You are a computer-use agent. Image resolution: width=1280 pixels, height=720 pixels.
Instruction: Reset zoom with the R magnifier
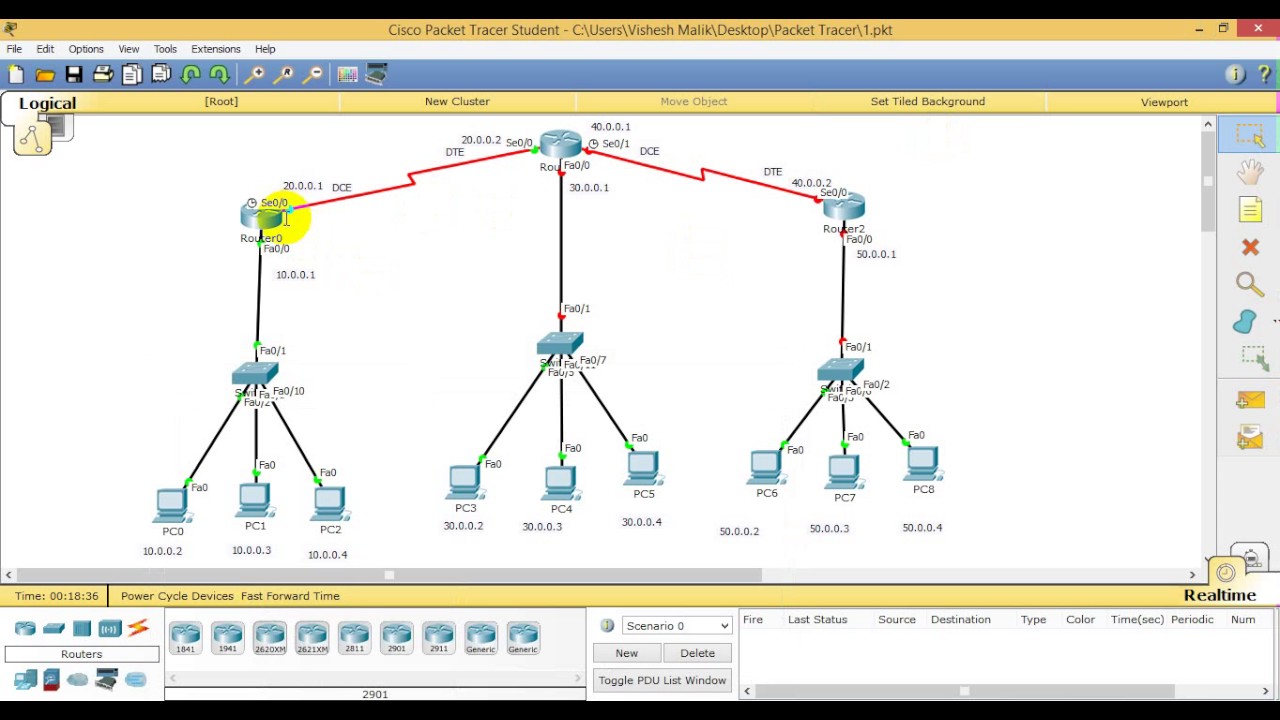point(284,74)
